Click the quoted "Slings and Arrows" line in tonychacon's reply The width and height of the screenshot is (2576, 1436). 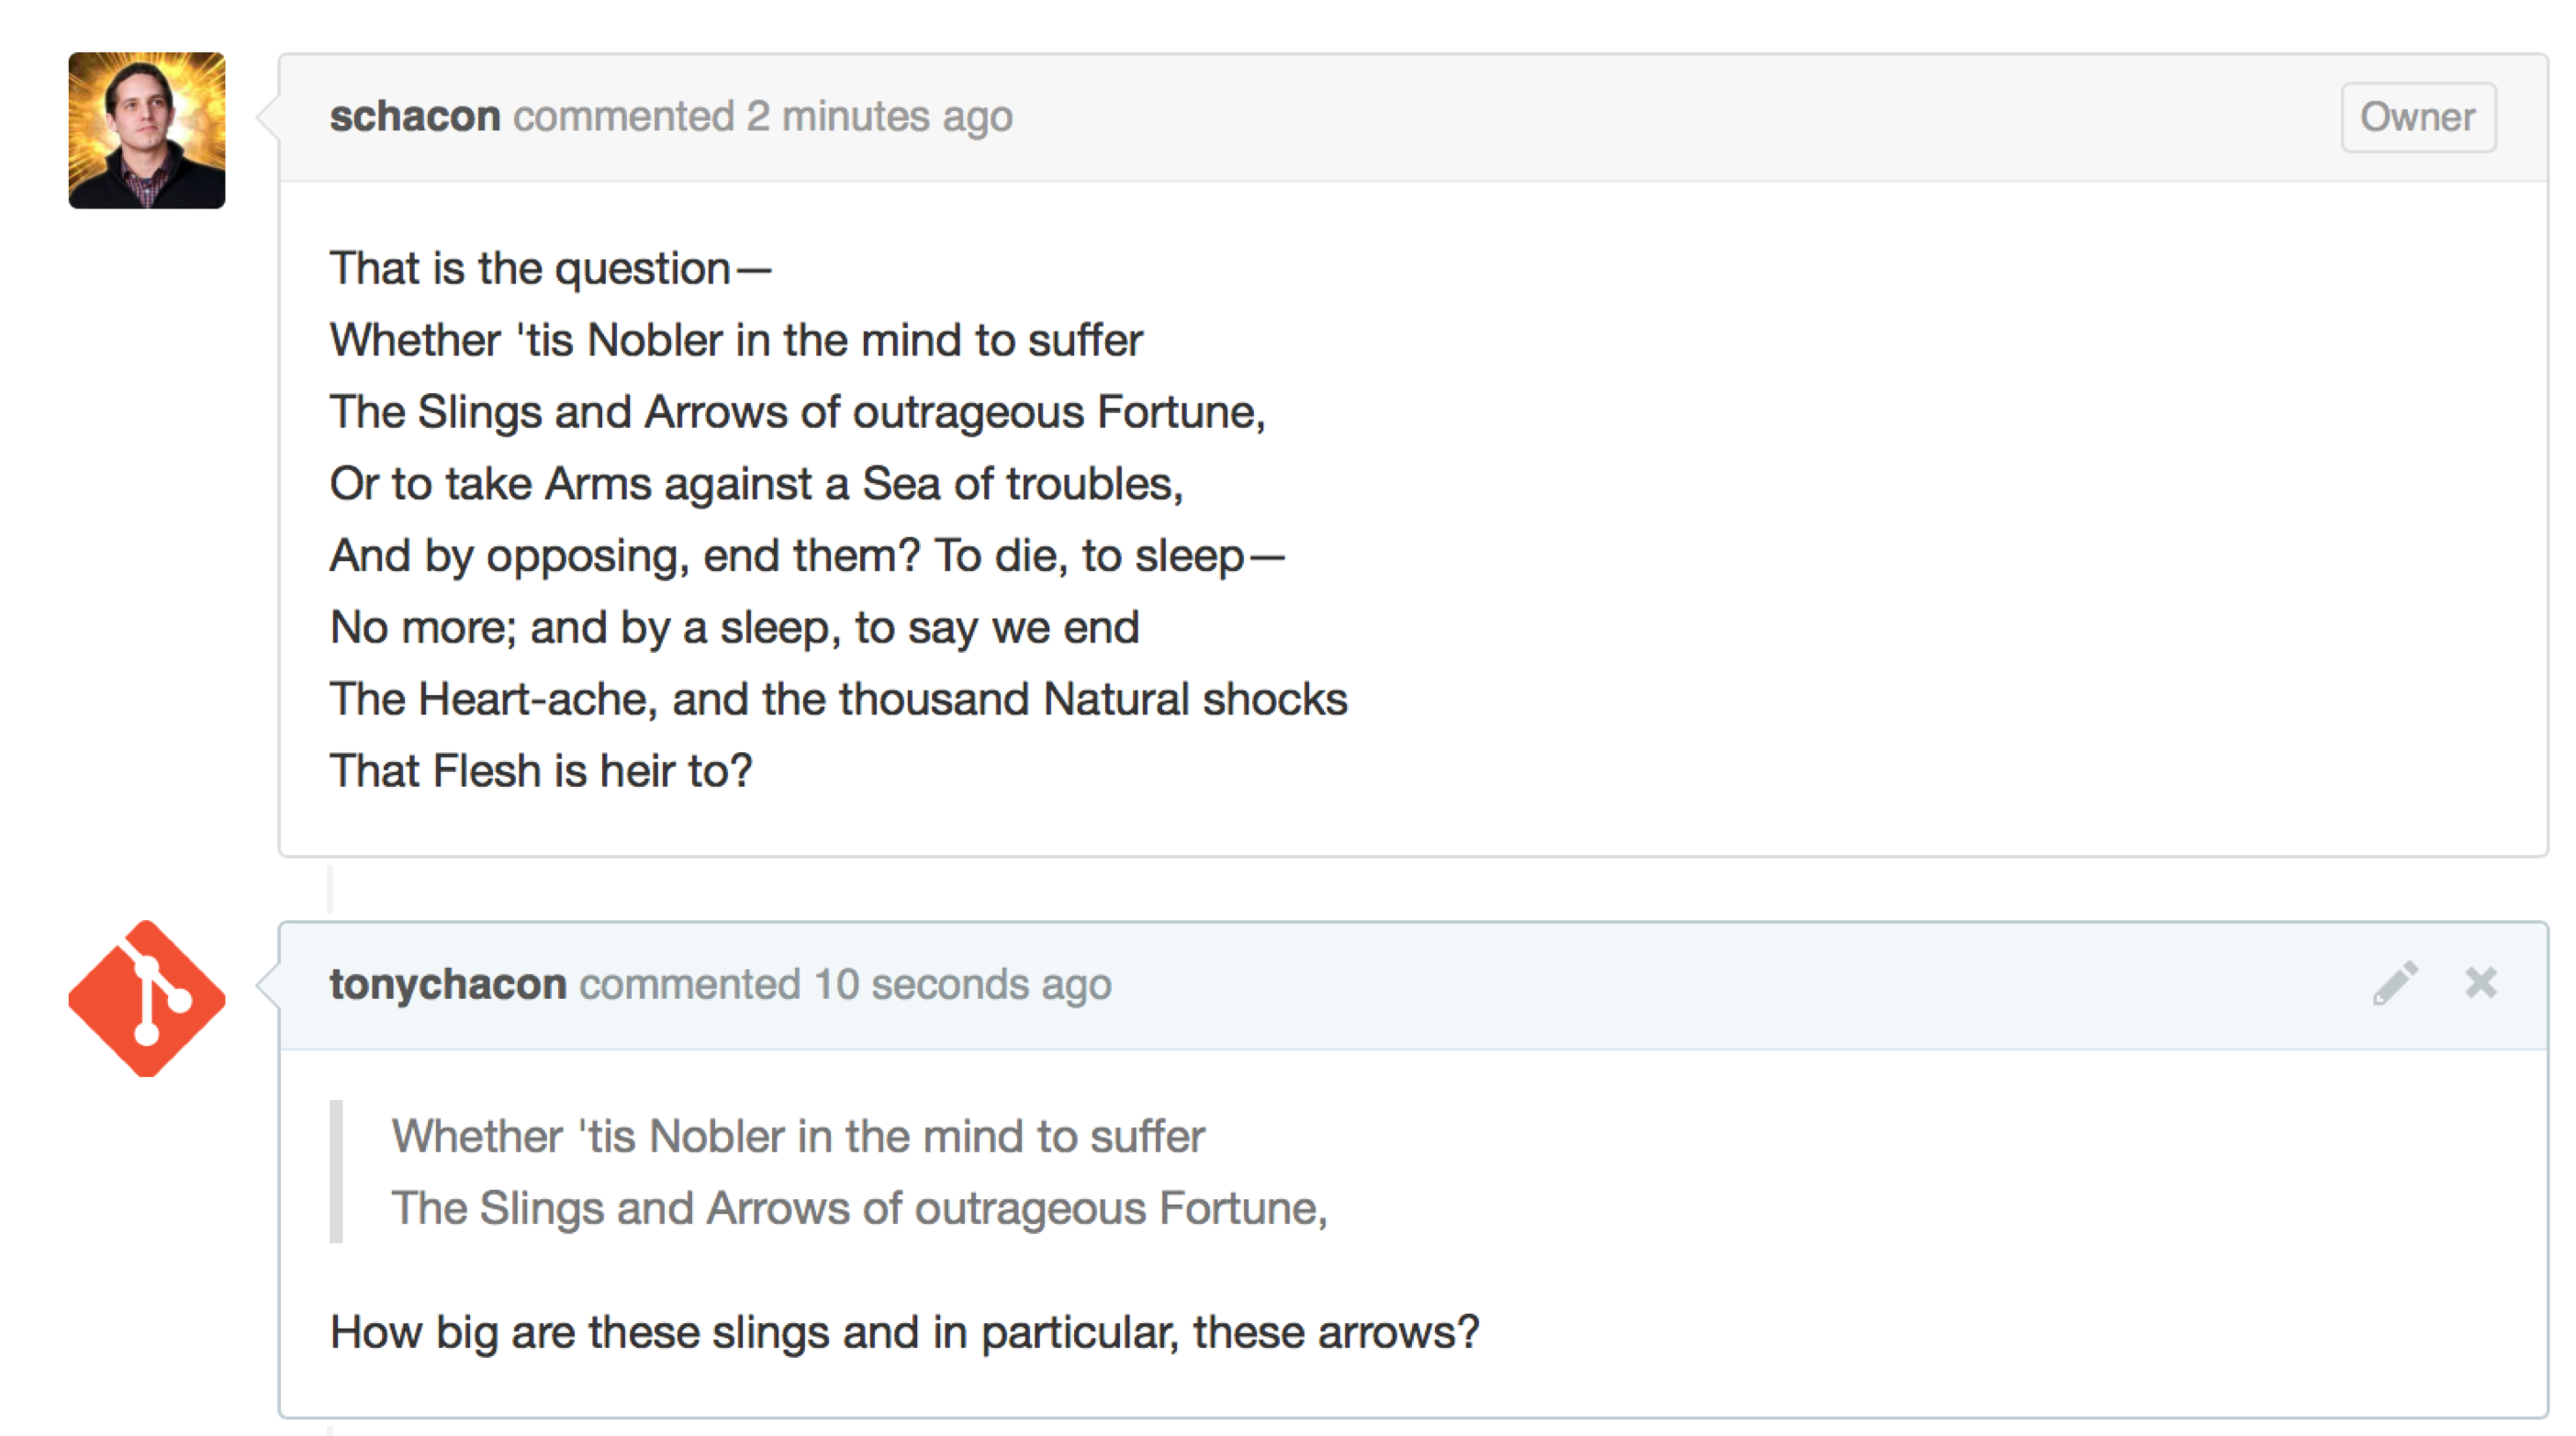tap(859, 1209)
